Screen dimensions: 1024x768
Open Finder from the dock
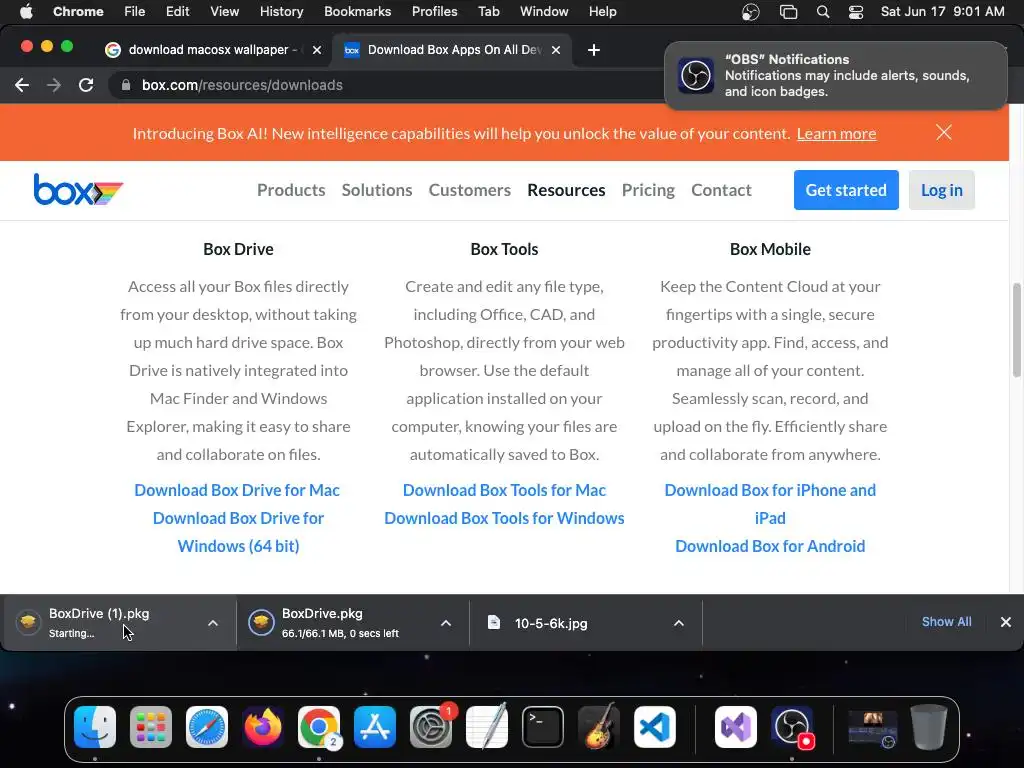[95, 727]
